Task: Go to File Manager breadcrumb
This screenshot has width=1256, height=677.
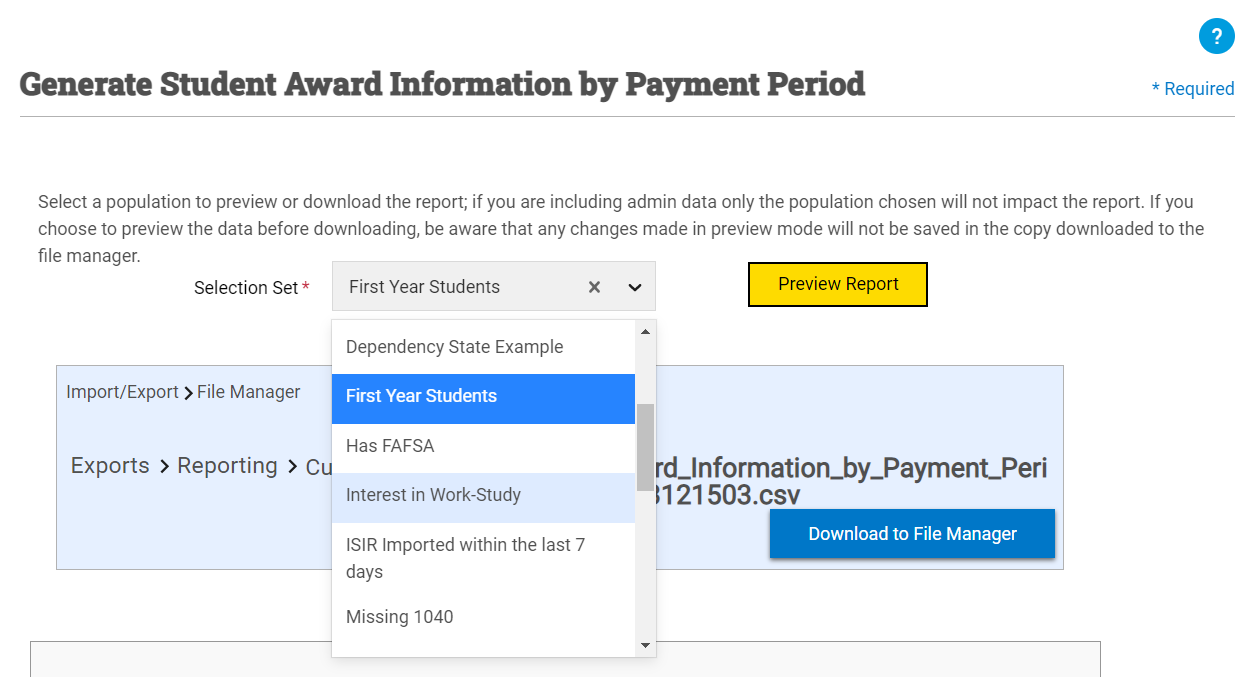Action: (x=248, y=392)
